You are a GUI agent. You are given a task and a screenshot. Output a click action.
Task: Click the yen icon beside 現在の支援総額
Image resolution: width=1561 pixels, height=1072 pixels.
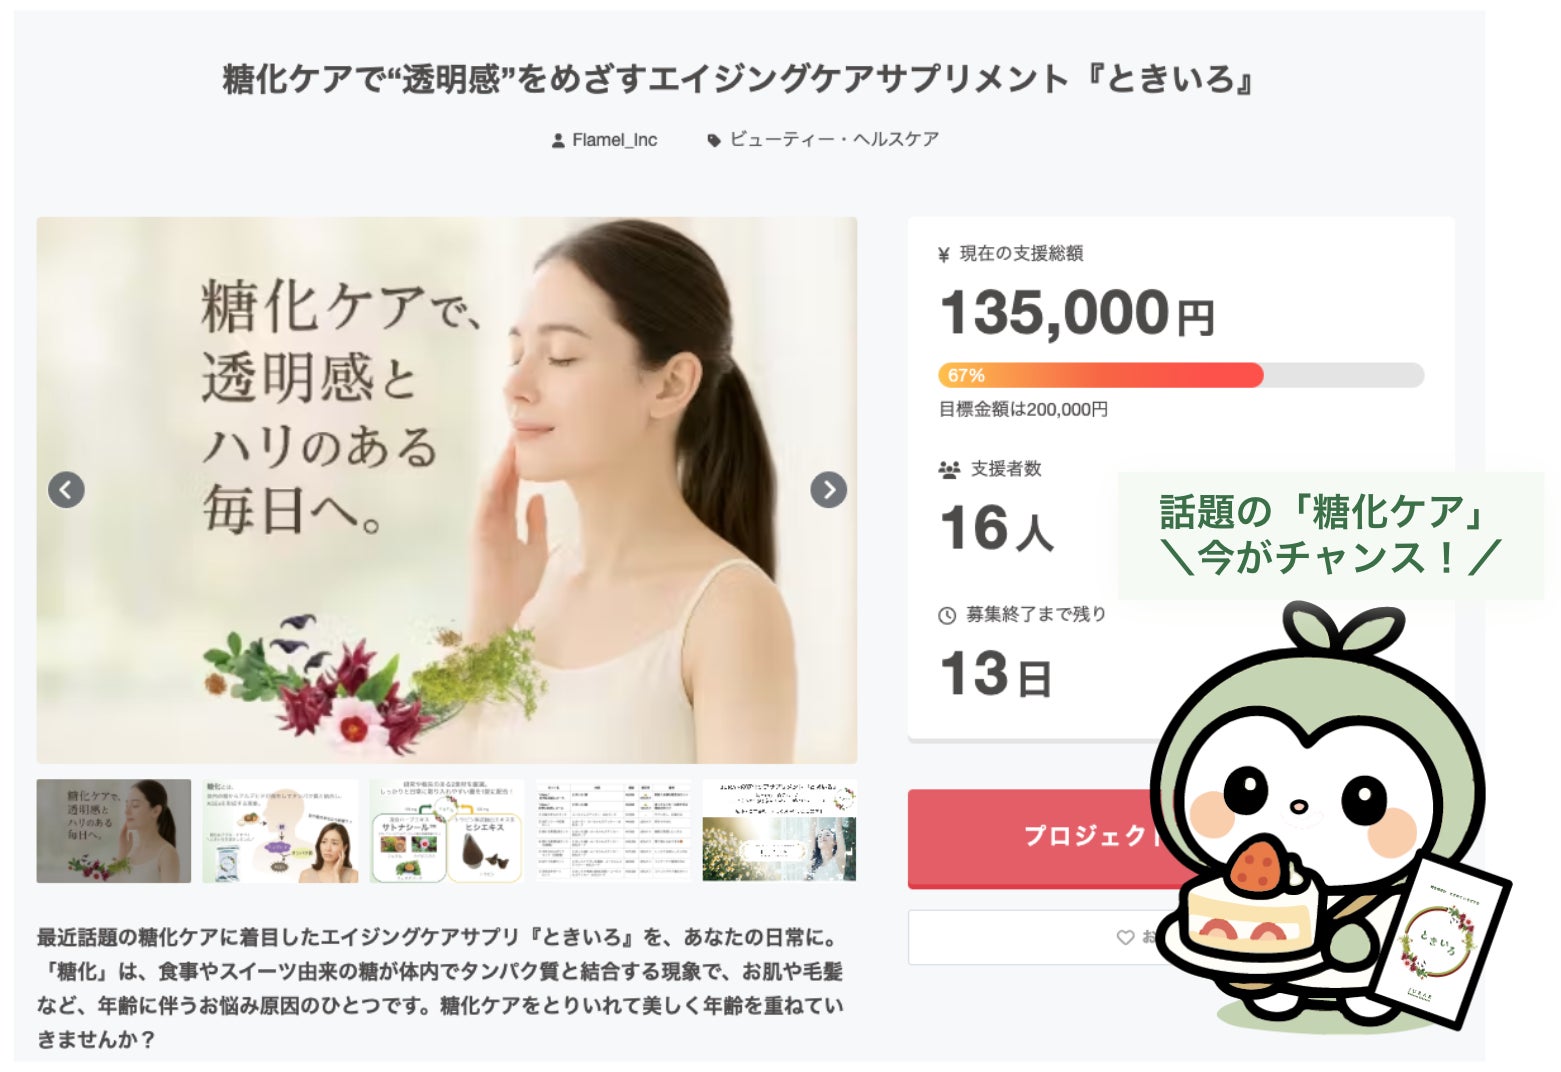point(943,255)
